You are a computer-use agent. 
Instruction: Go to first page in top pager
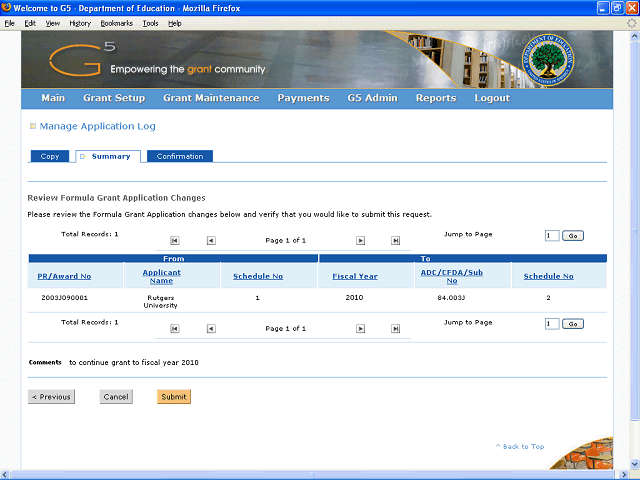click(x=175, y=240)
